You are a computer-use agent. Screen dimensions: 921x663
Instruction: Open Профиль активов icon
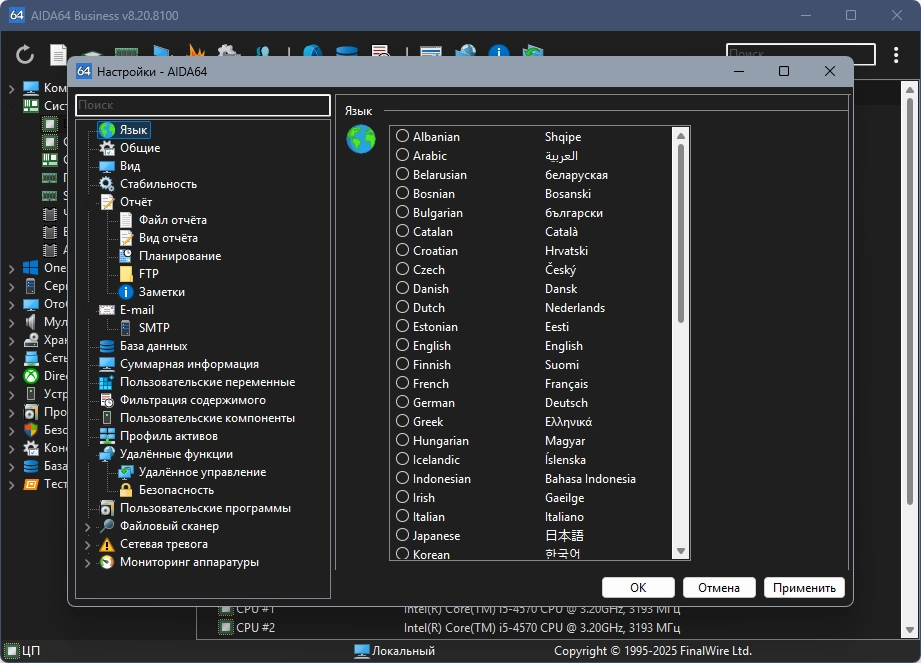107,436
